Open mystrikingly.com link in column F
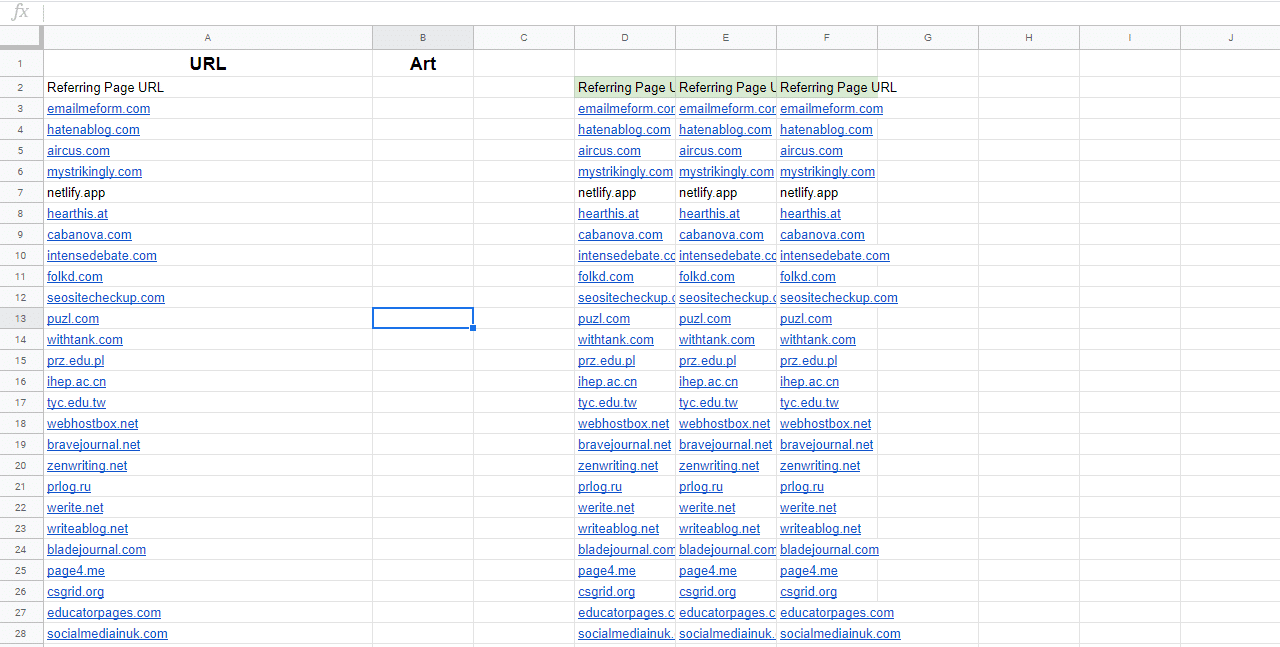Image resolution: width=1280 pixels, height=647 pixels. point(827,171)
